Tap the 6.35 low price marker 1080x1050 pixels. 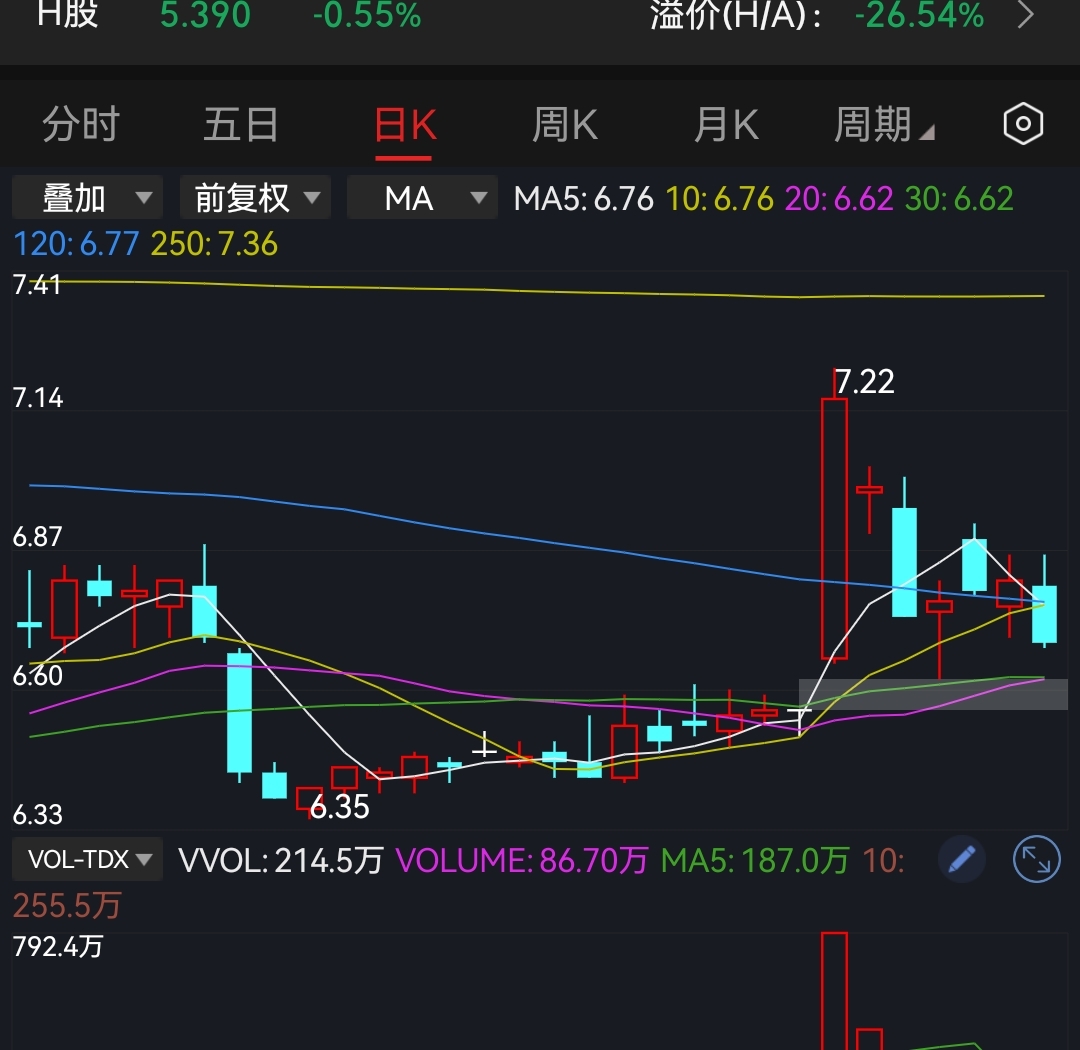pos(340,807)
